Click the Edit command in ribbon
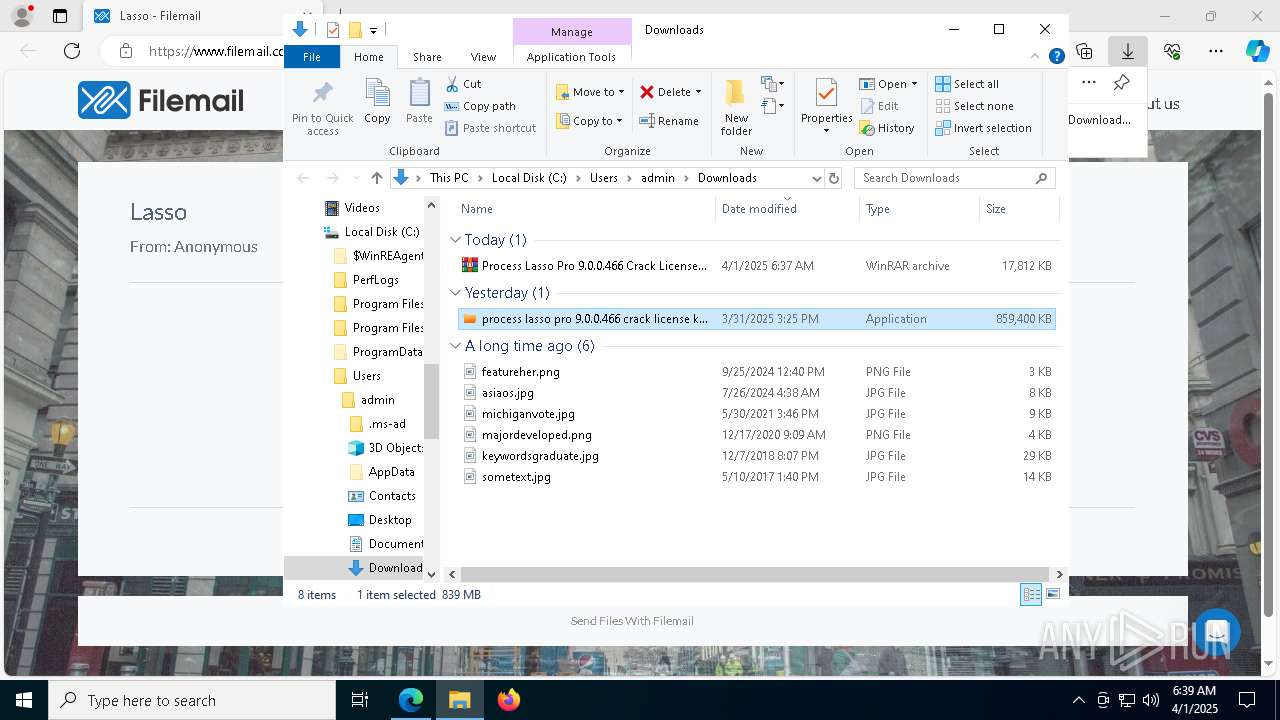 coord(878,106)
